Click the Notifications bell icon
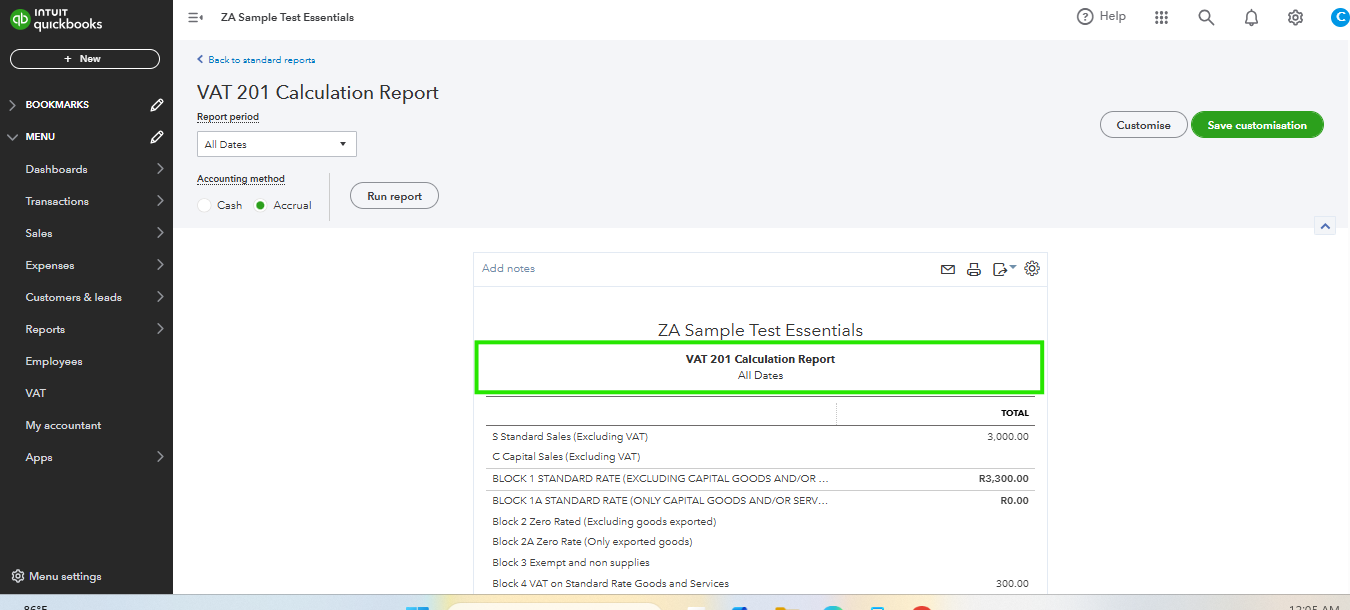The height and width of the screenshot is (610, 1350). click(x=1251, y=17)
